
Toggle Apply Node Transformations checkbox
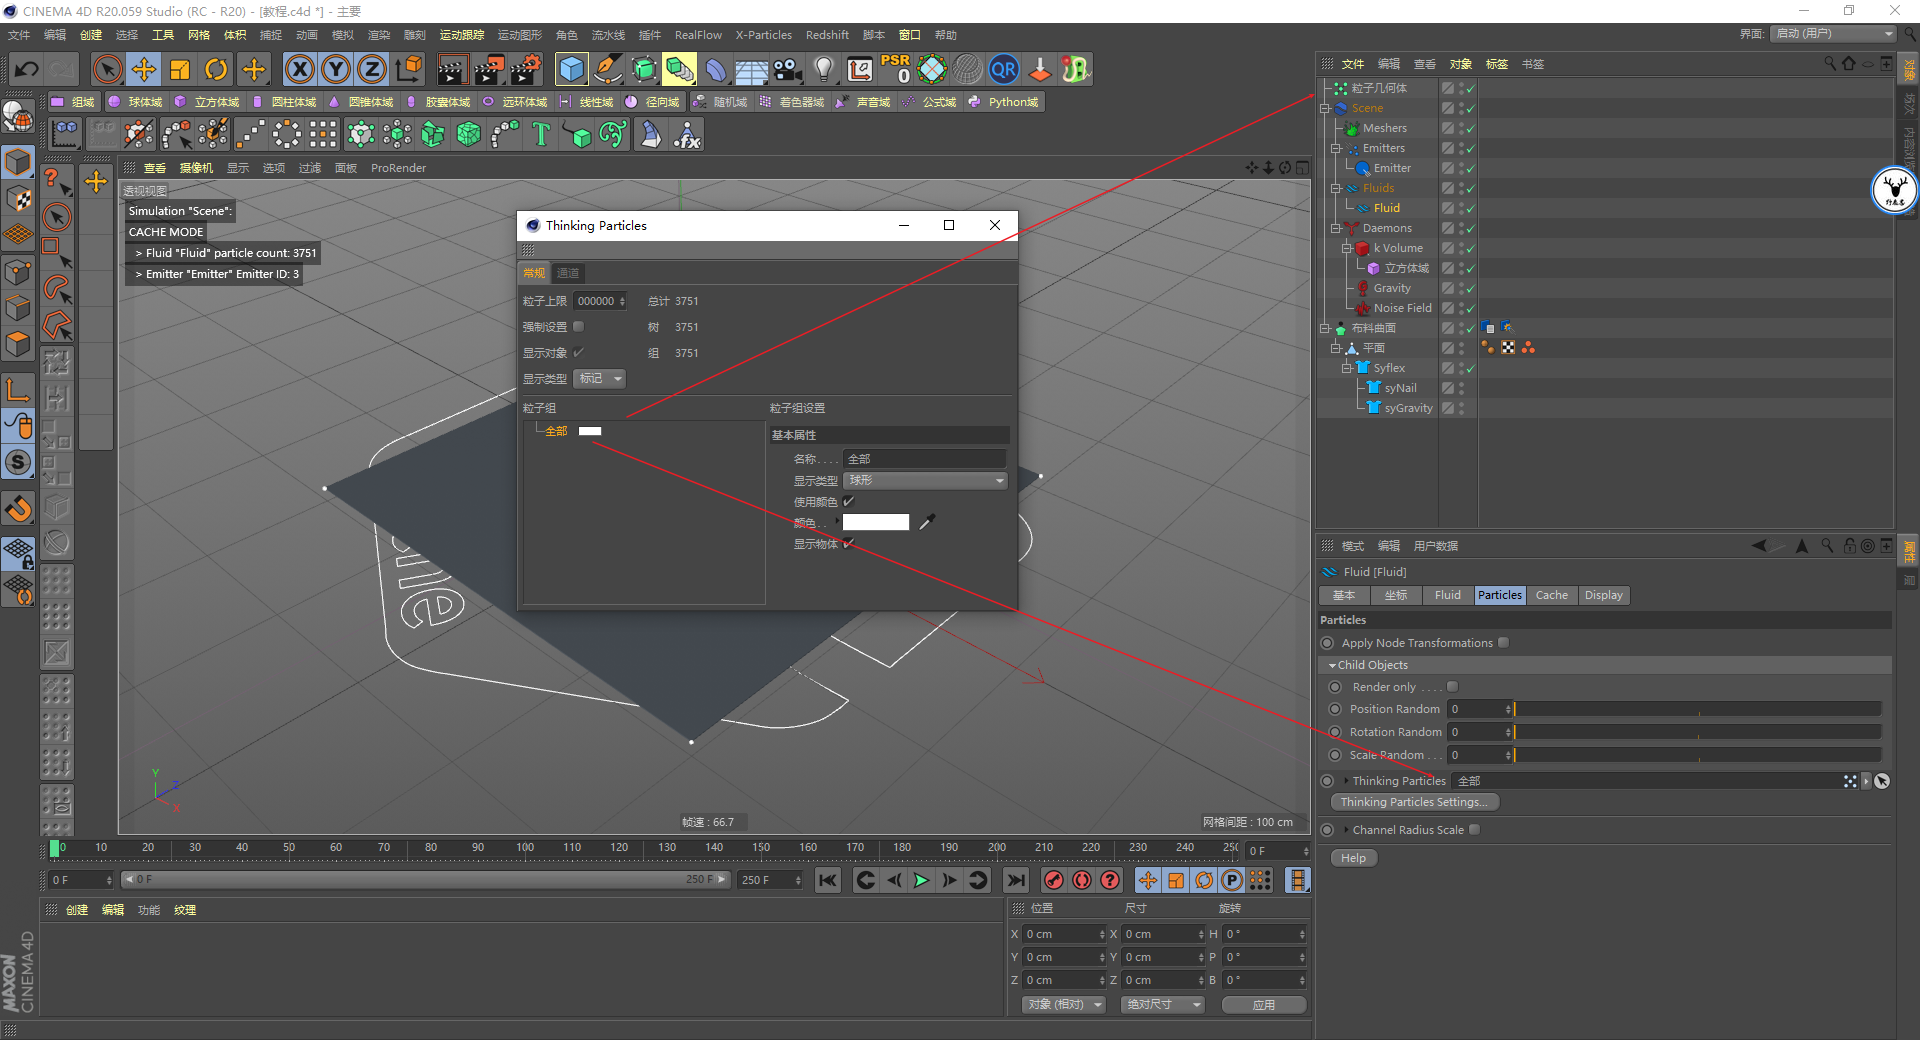[1503, 643]
